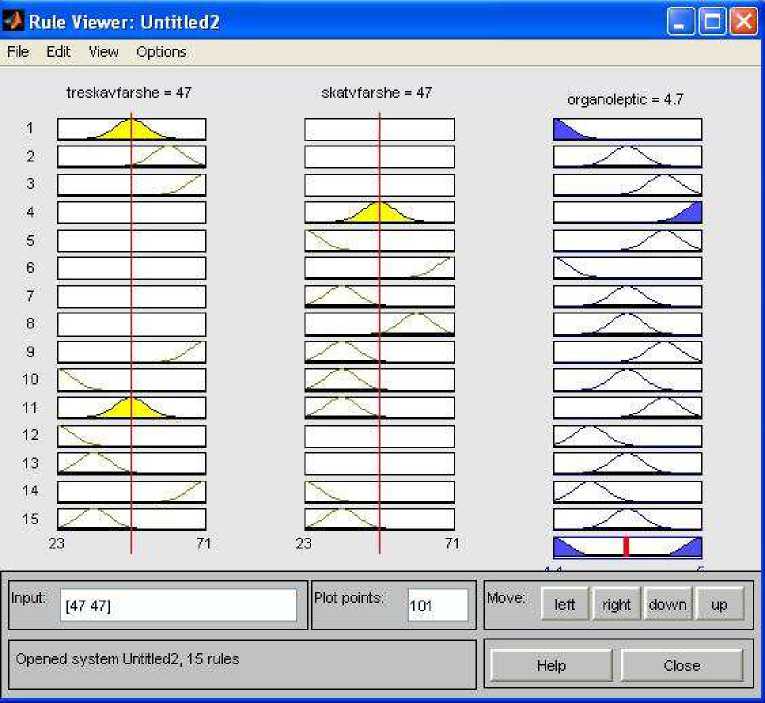The image size is (765, 703).
Task: Select rule number 15 label
Action: click(31, 519)
